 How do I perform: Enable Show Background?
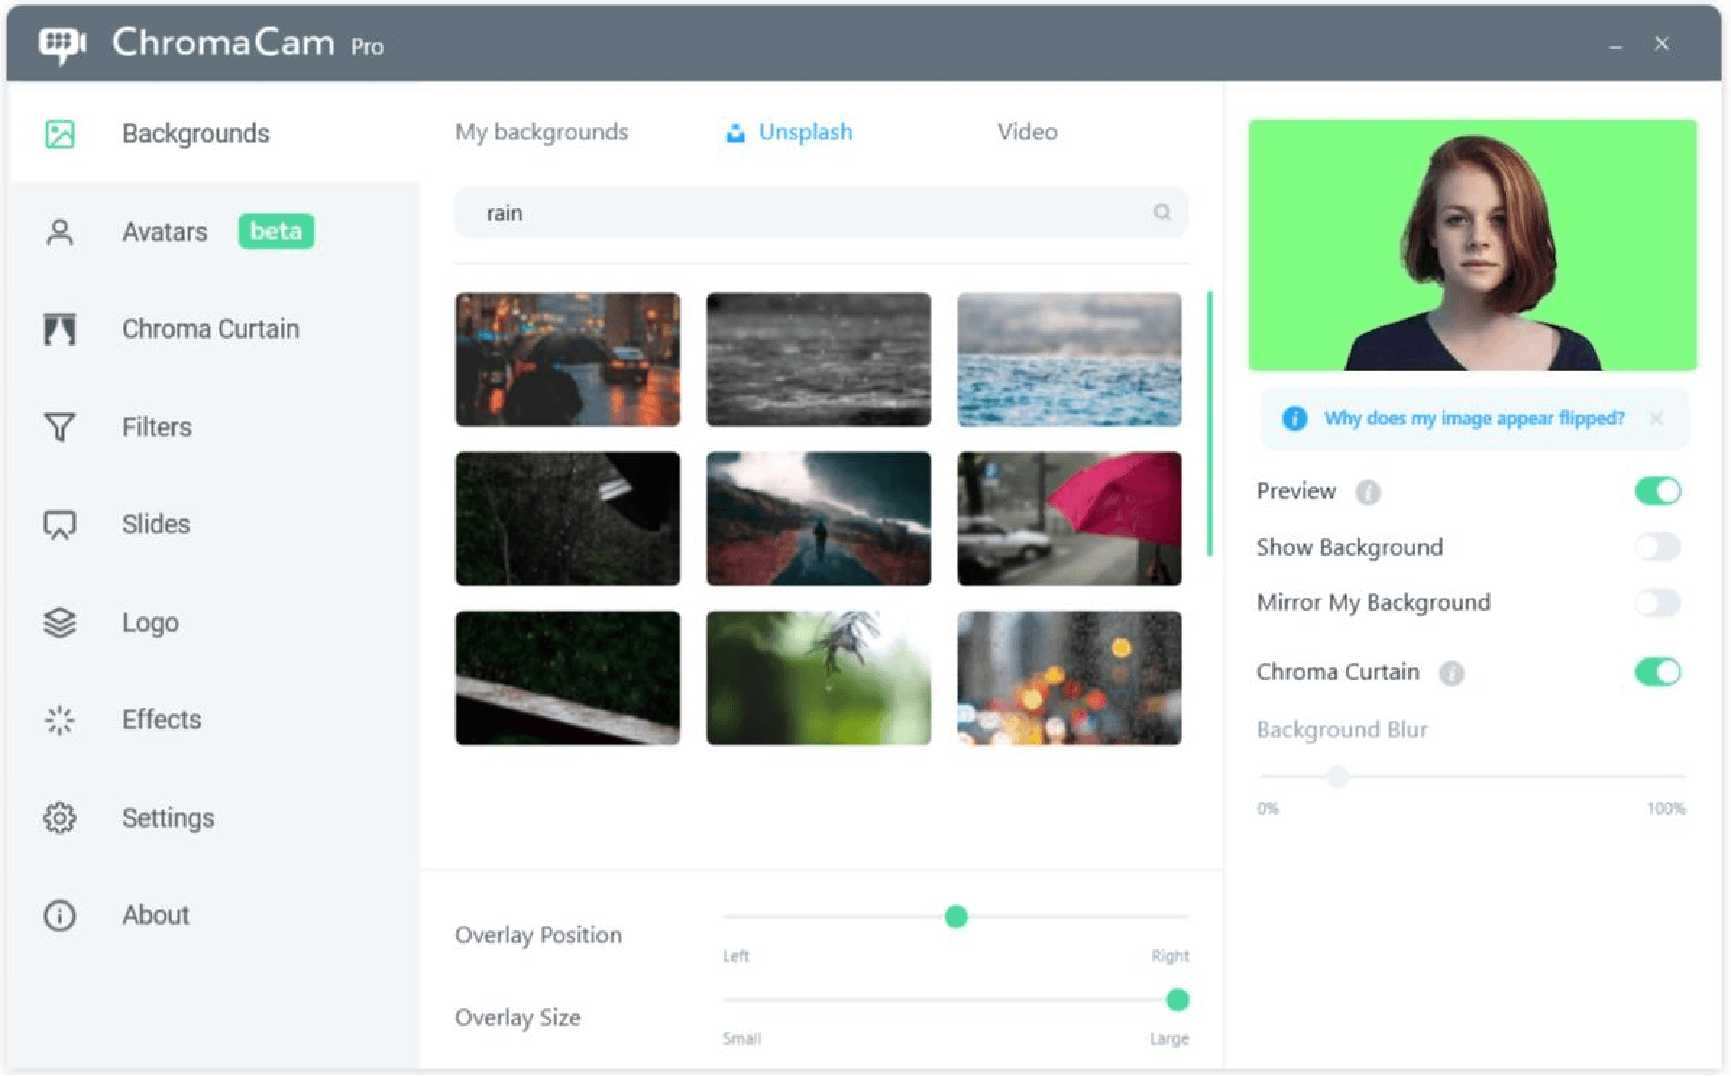coord(1657,547)
